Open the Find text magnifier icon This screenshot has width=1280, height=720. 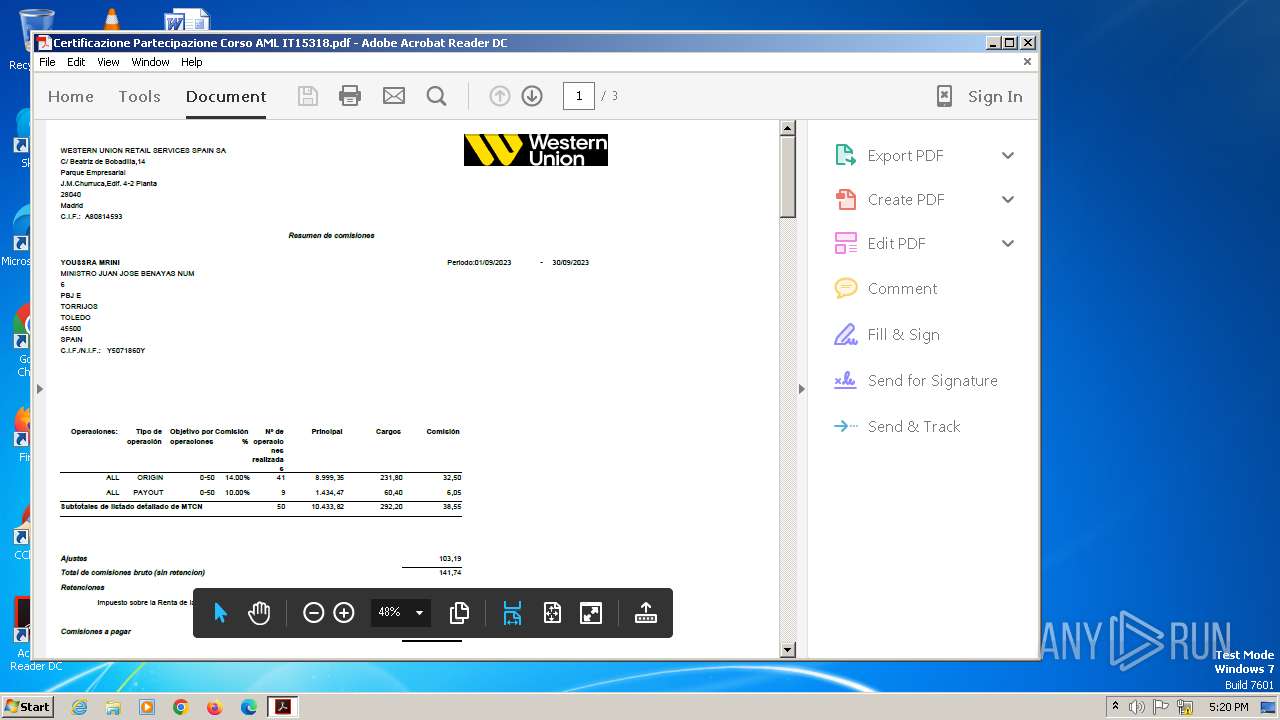(436, 96)
